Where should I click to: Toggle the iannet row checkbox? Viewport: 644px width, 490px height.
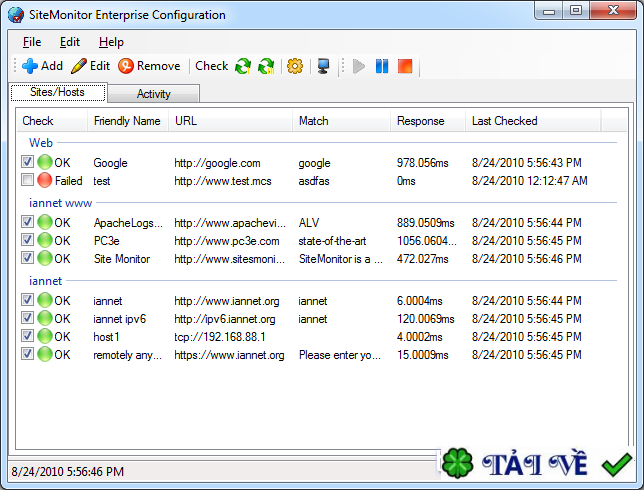pyautogui.click(x=28, y=300)
